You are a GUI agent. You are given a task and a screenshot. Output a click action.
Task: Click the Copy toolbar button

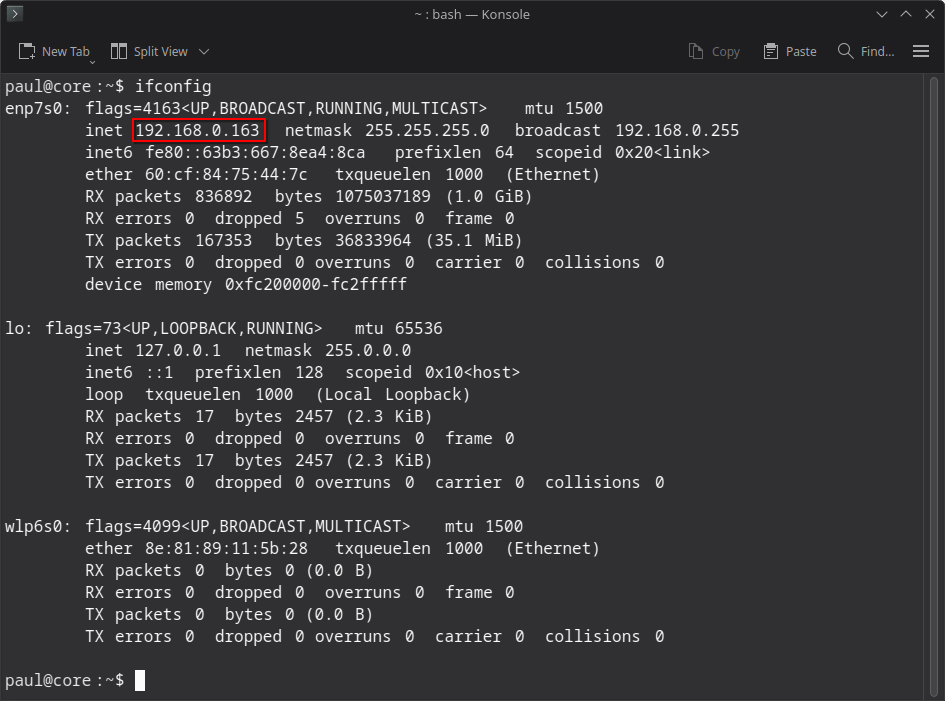point(714,51)
